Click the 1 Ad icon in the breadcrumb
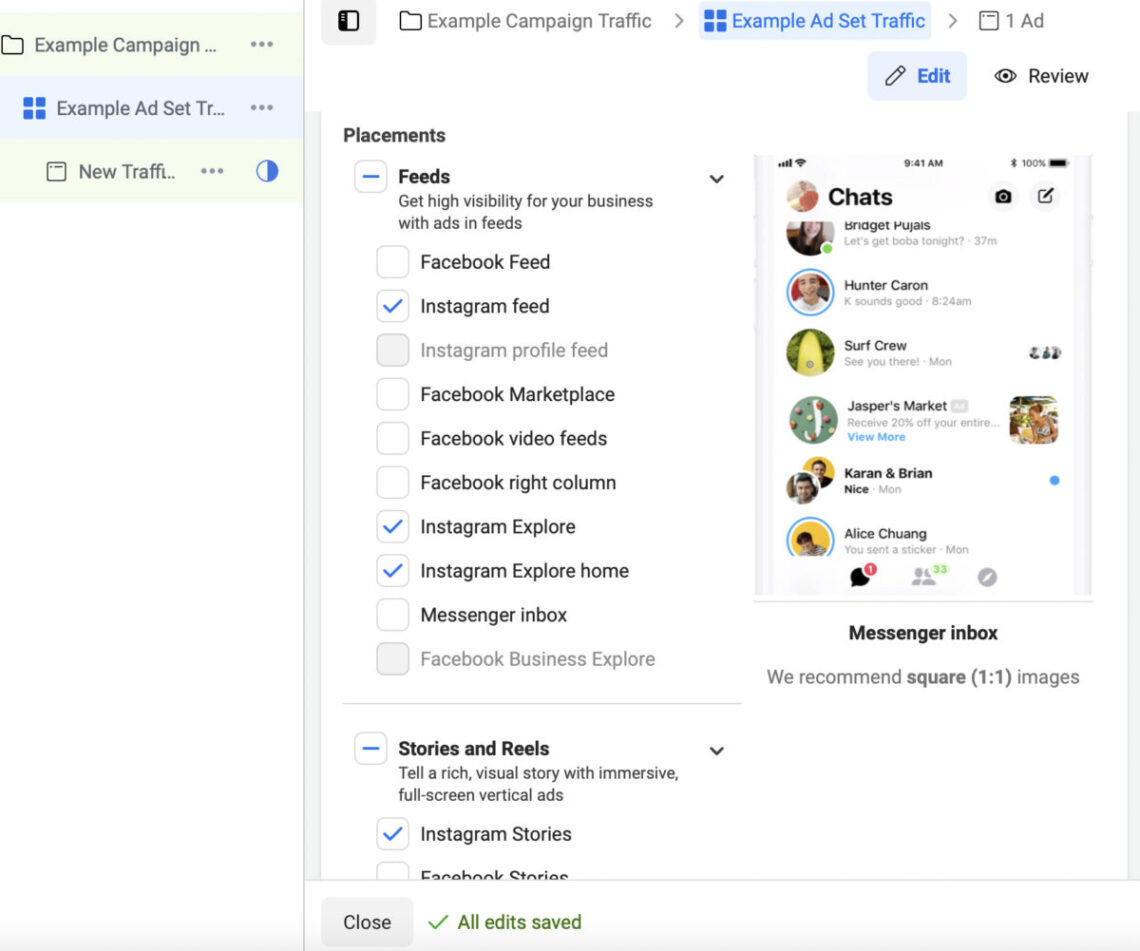This screenshot has width=1140, height=951. coord(988,21)
